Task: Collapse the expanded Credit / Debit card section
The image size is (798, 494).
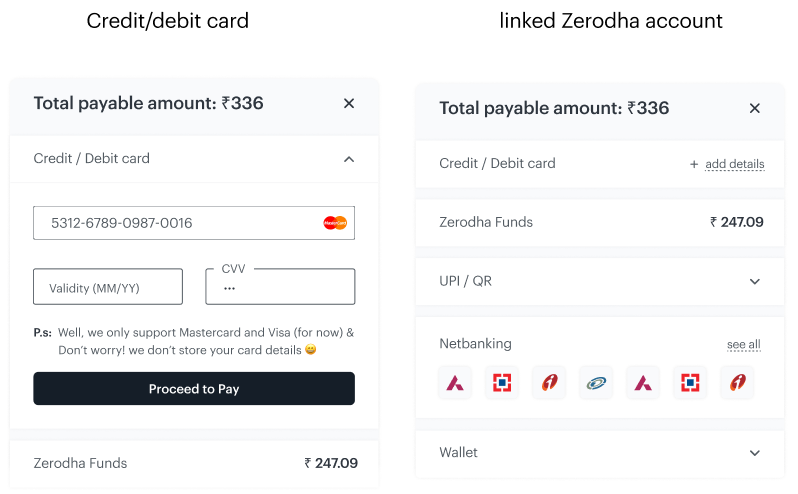Action: pyautogui.click(x=349, y=159)
